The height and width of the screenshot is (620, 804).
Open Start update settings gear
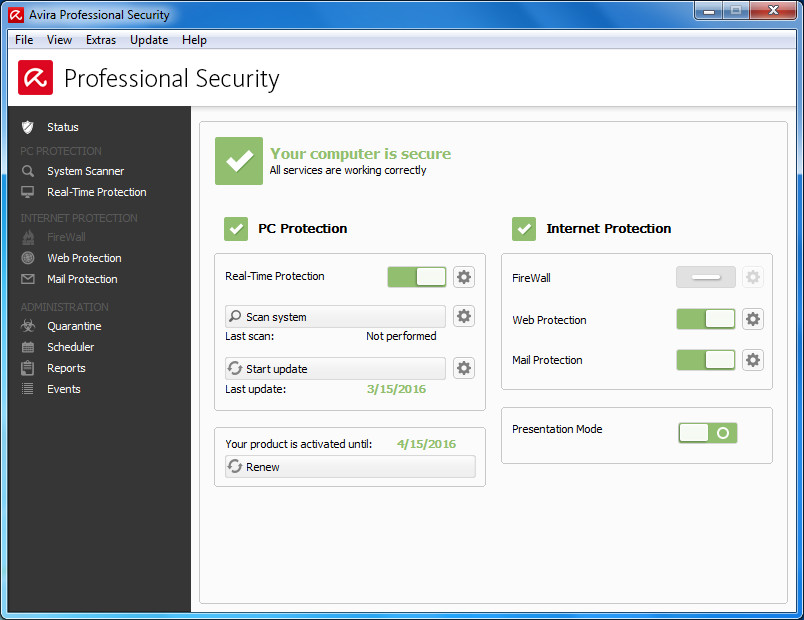click(464, 368)
